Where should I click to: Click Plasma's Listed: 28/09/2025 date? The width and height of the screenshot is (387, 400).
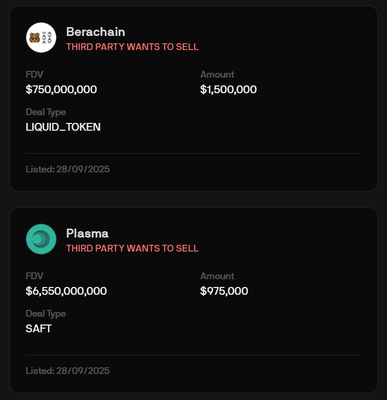pyautogui.click(x=68, y=371)
